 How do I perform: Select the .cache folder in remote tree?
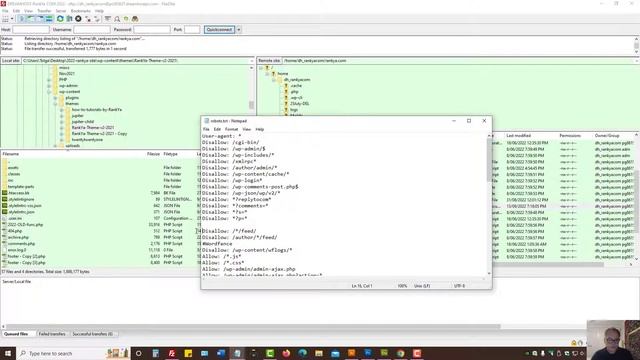pyautogui.click(x=296, y=86)
